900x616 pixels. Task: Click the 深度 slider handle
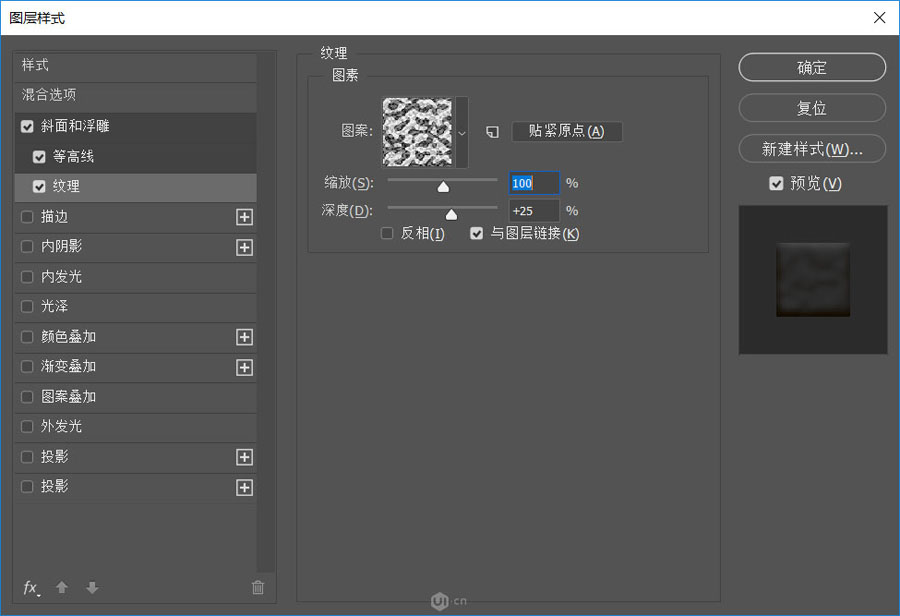coord(451,213)
